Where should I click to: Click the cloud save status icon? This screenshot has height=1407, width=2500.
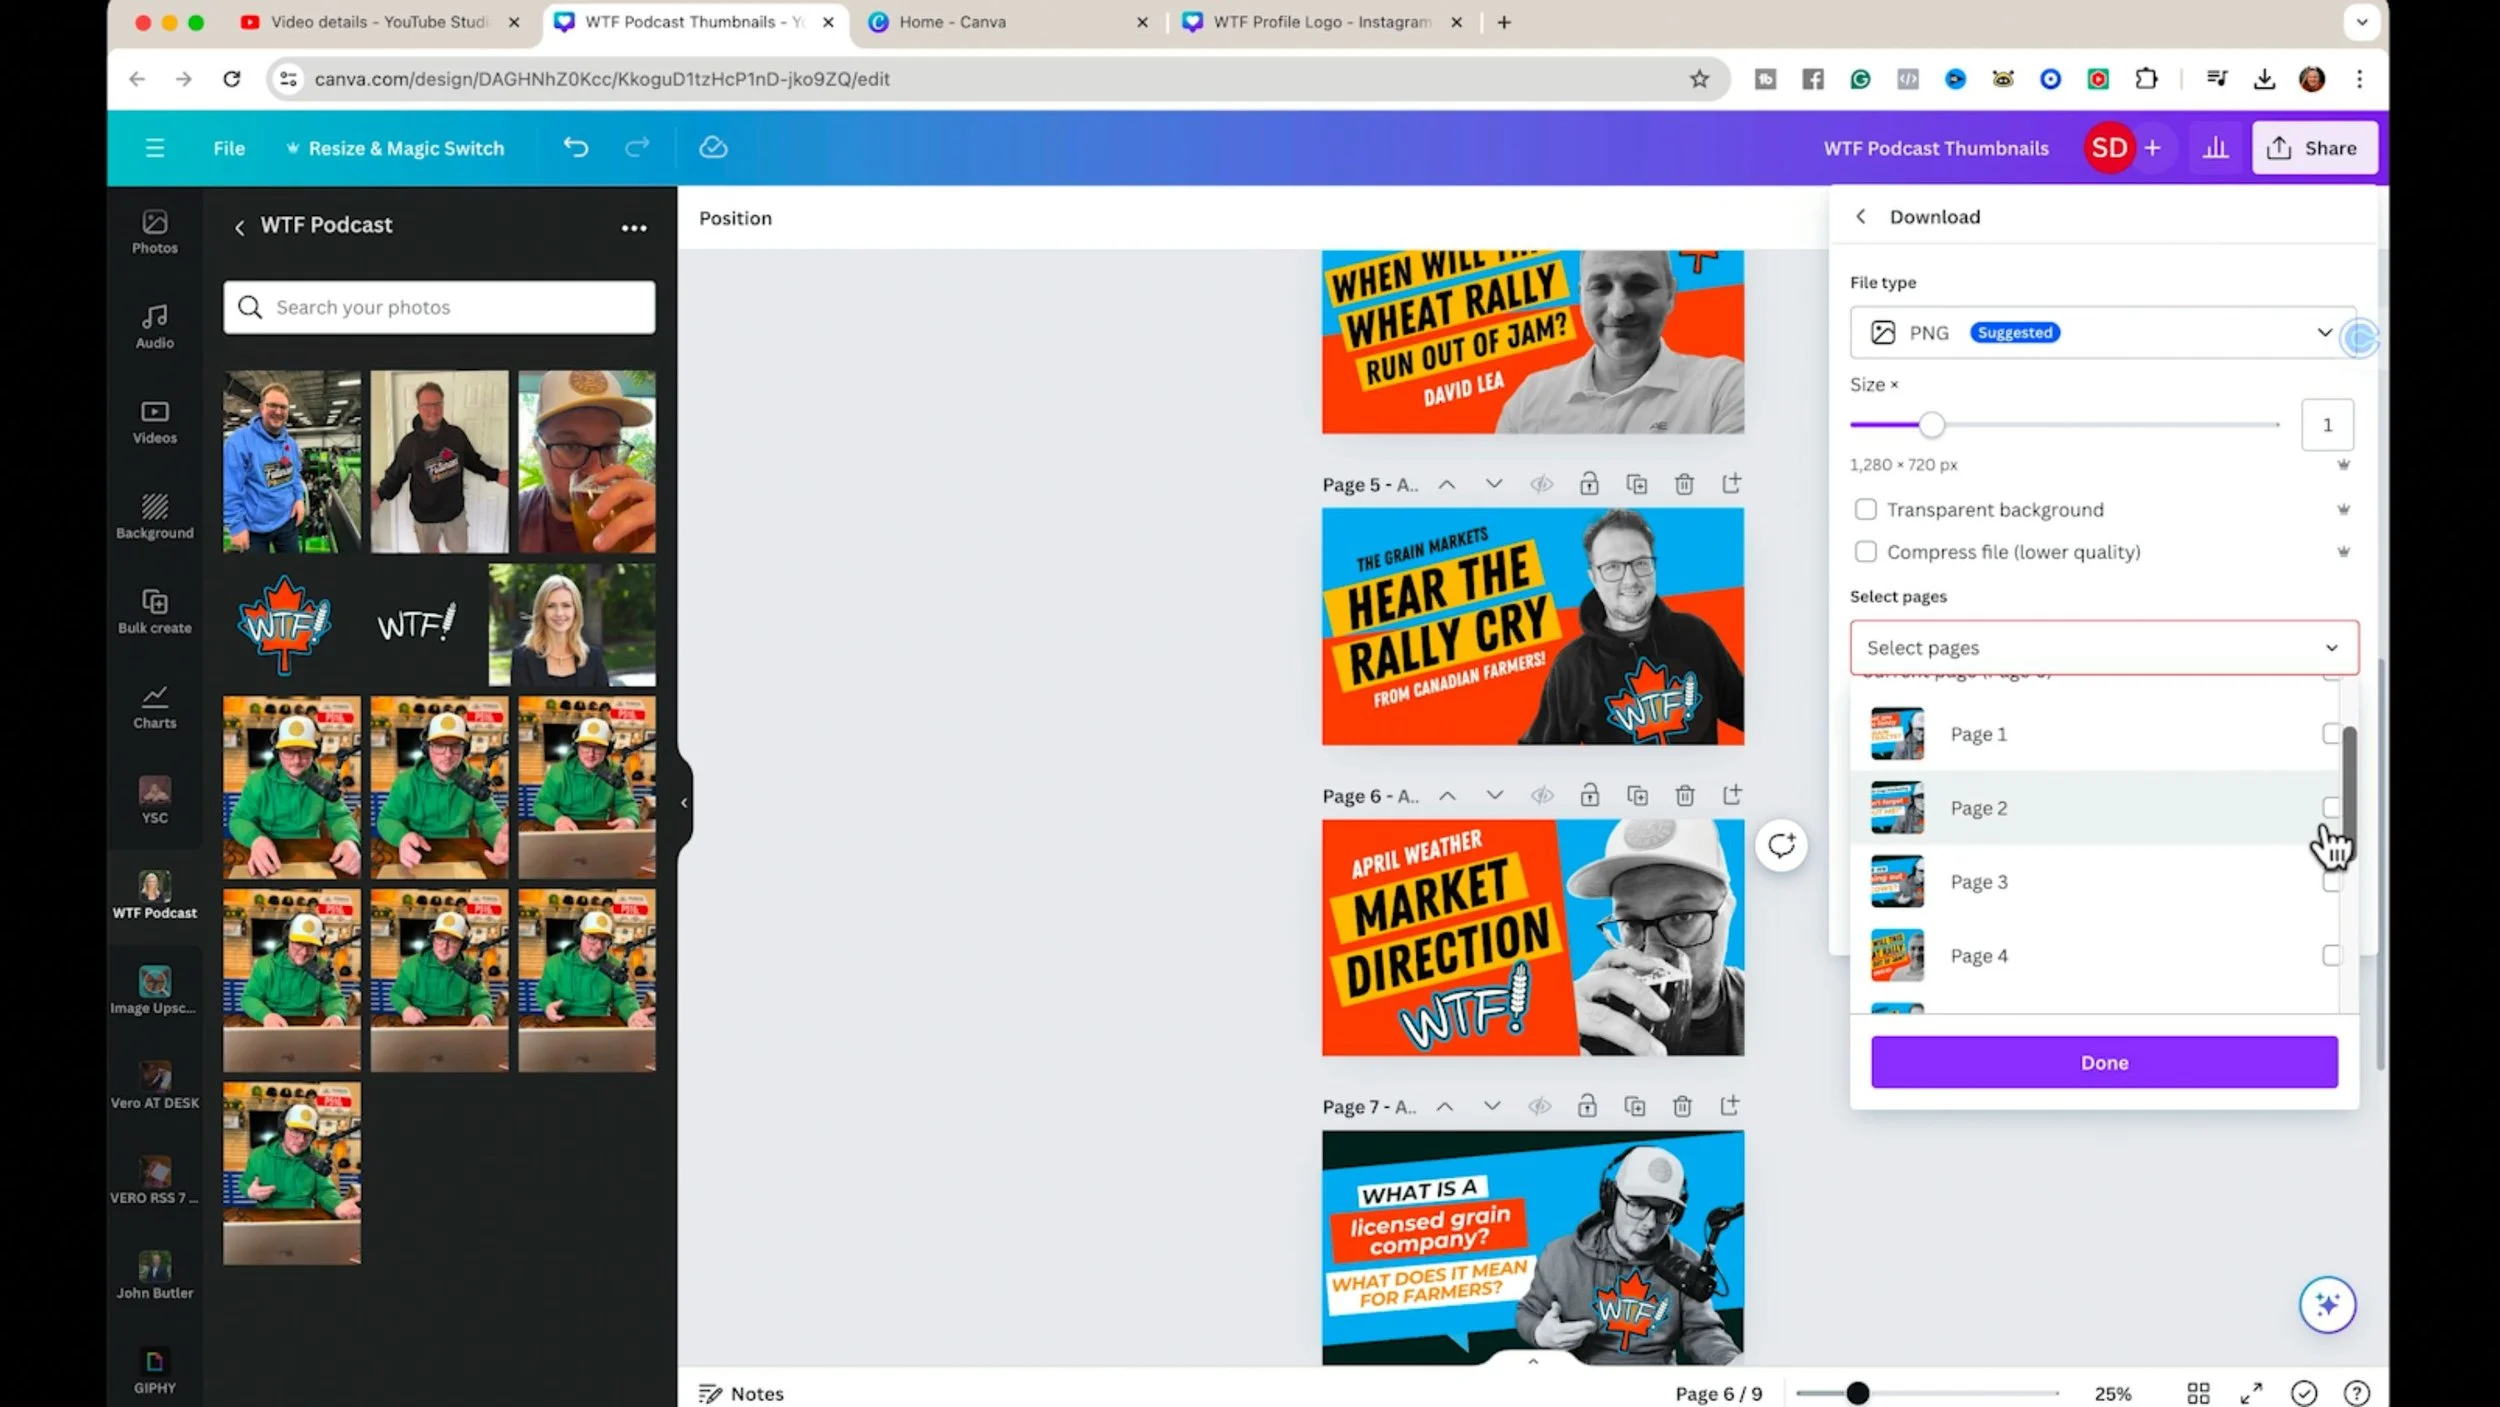[713, 148]
